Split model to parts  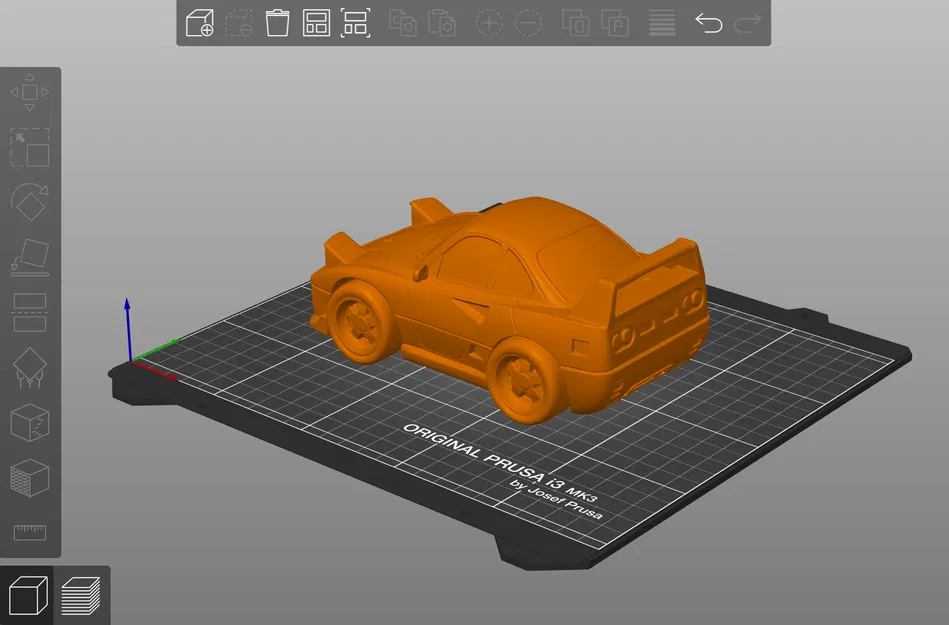coord(615,23)
